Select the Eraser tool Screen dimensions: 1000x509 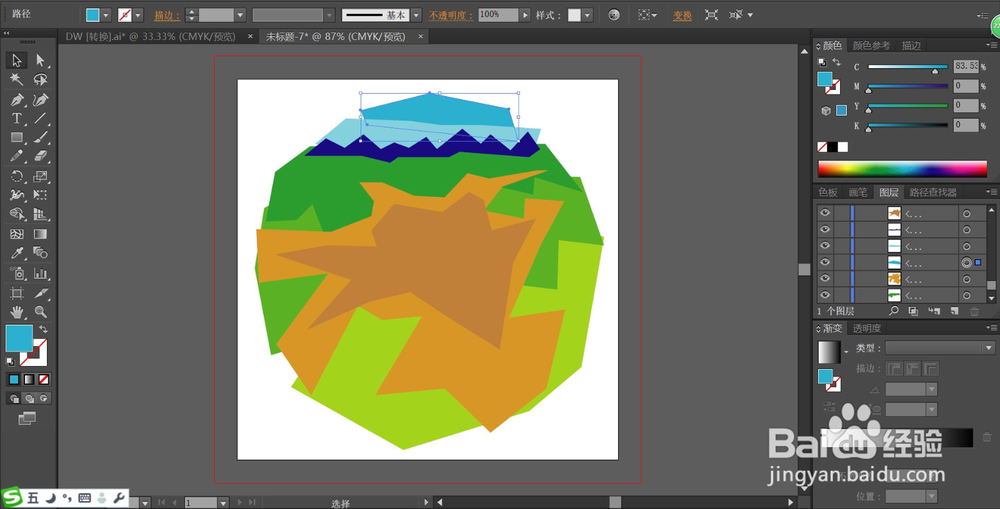pos(40,156)
